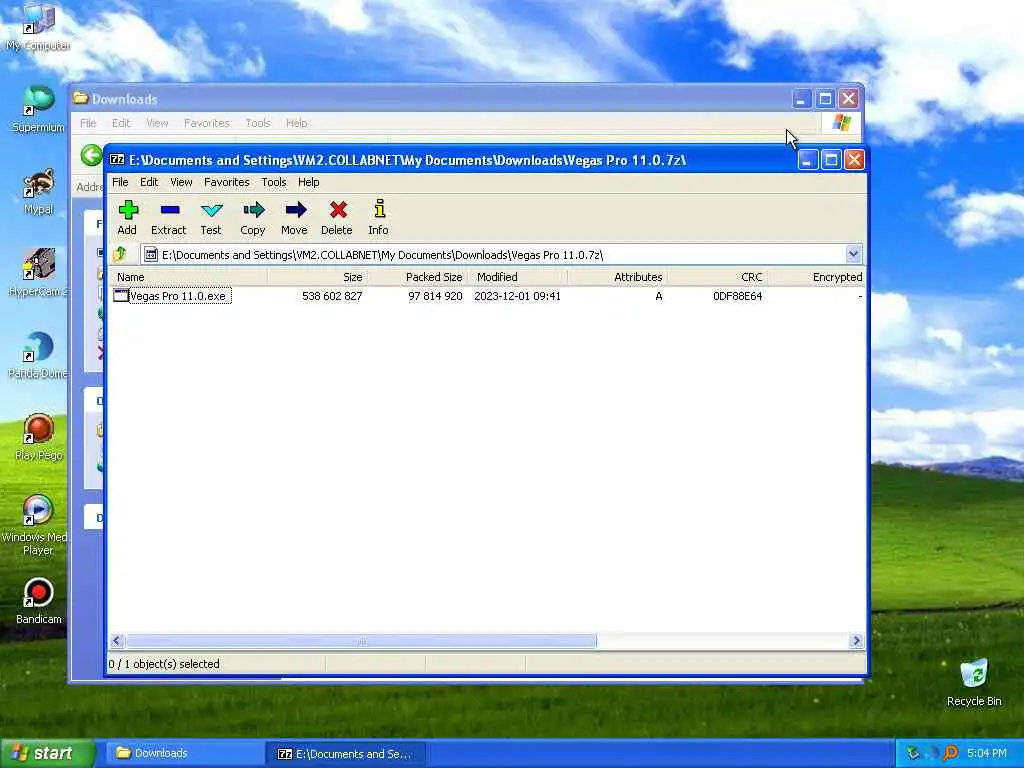Screen dimensions: 1024x768
Task: Open the View menu in Downloads window
Action: tap(157, 123)
